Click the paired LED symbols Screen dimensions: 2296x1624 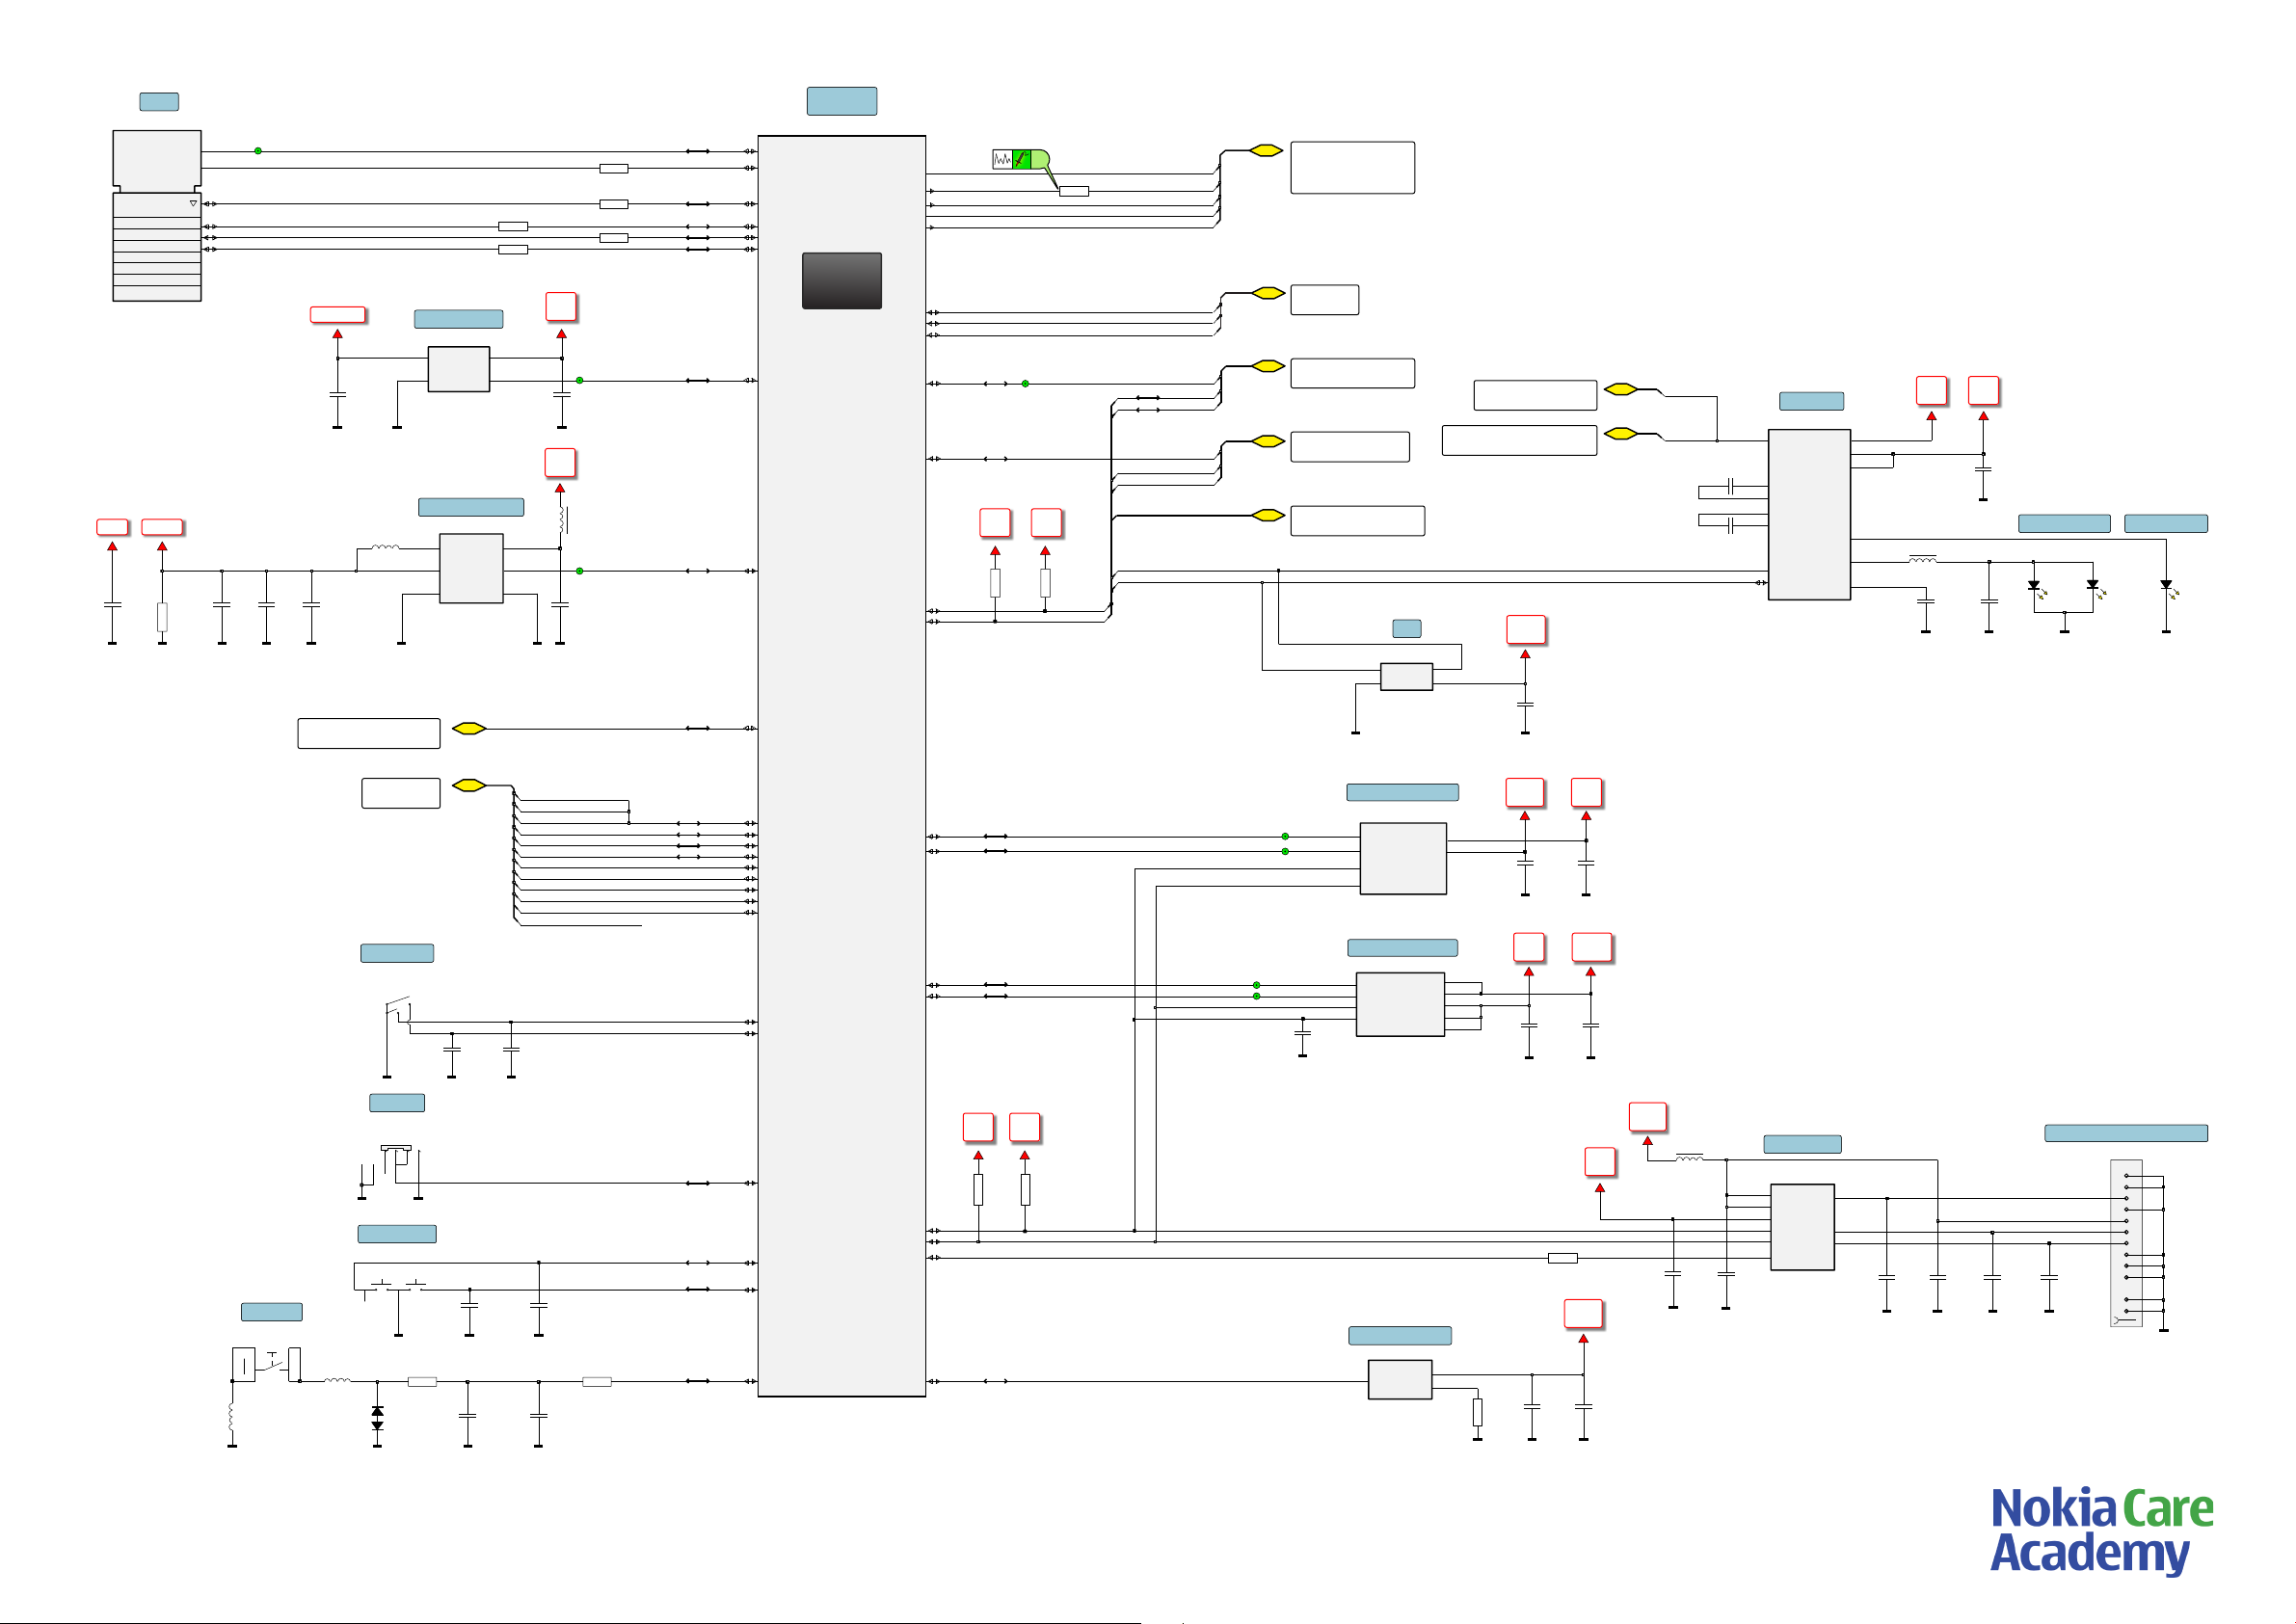tap(2067, 589)
